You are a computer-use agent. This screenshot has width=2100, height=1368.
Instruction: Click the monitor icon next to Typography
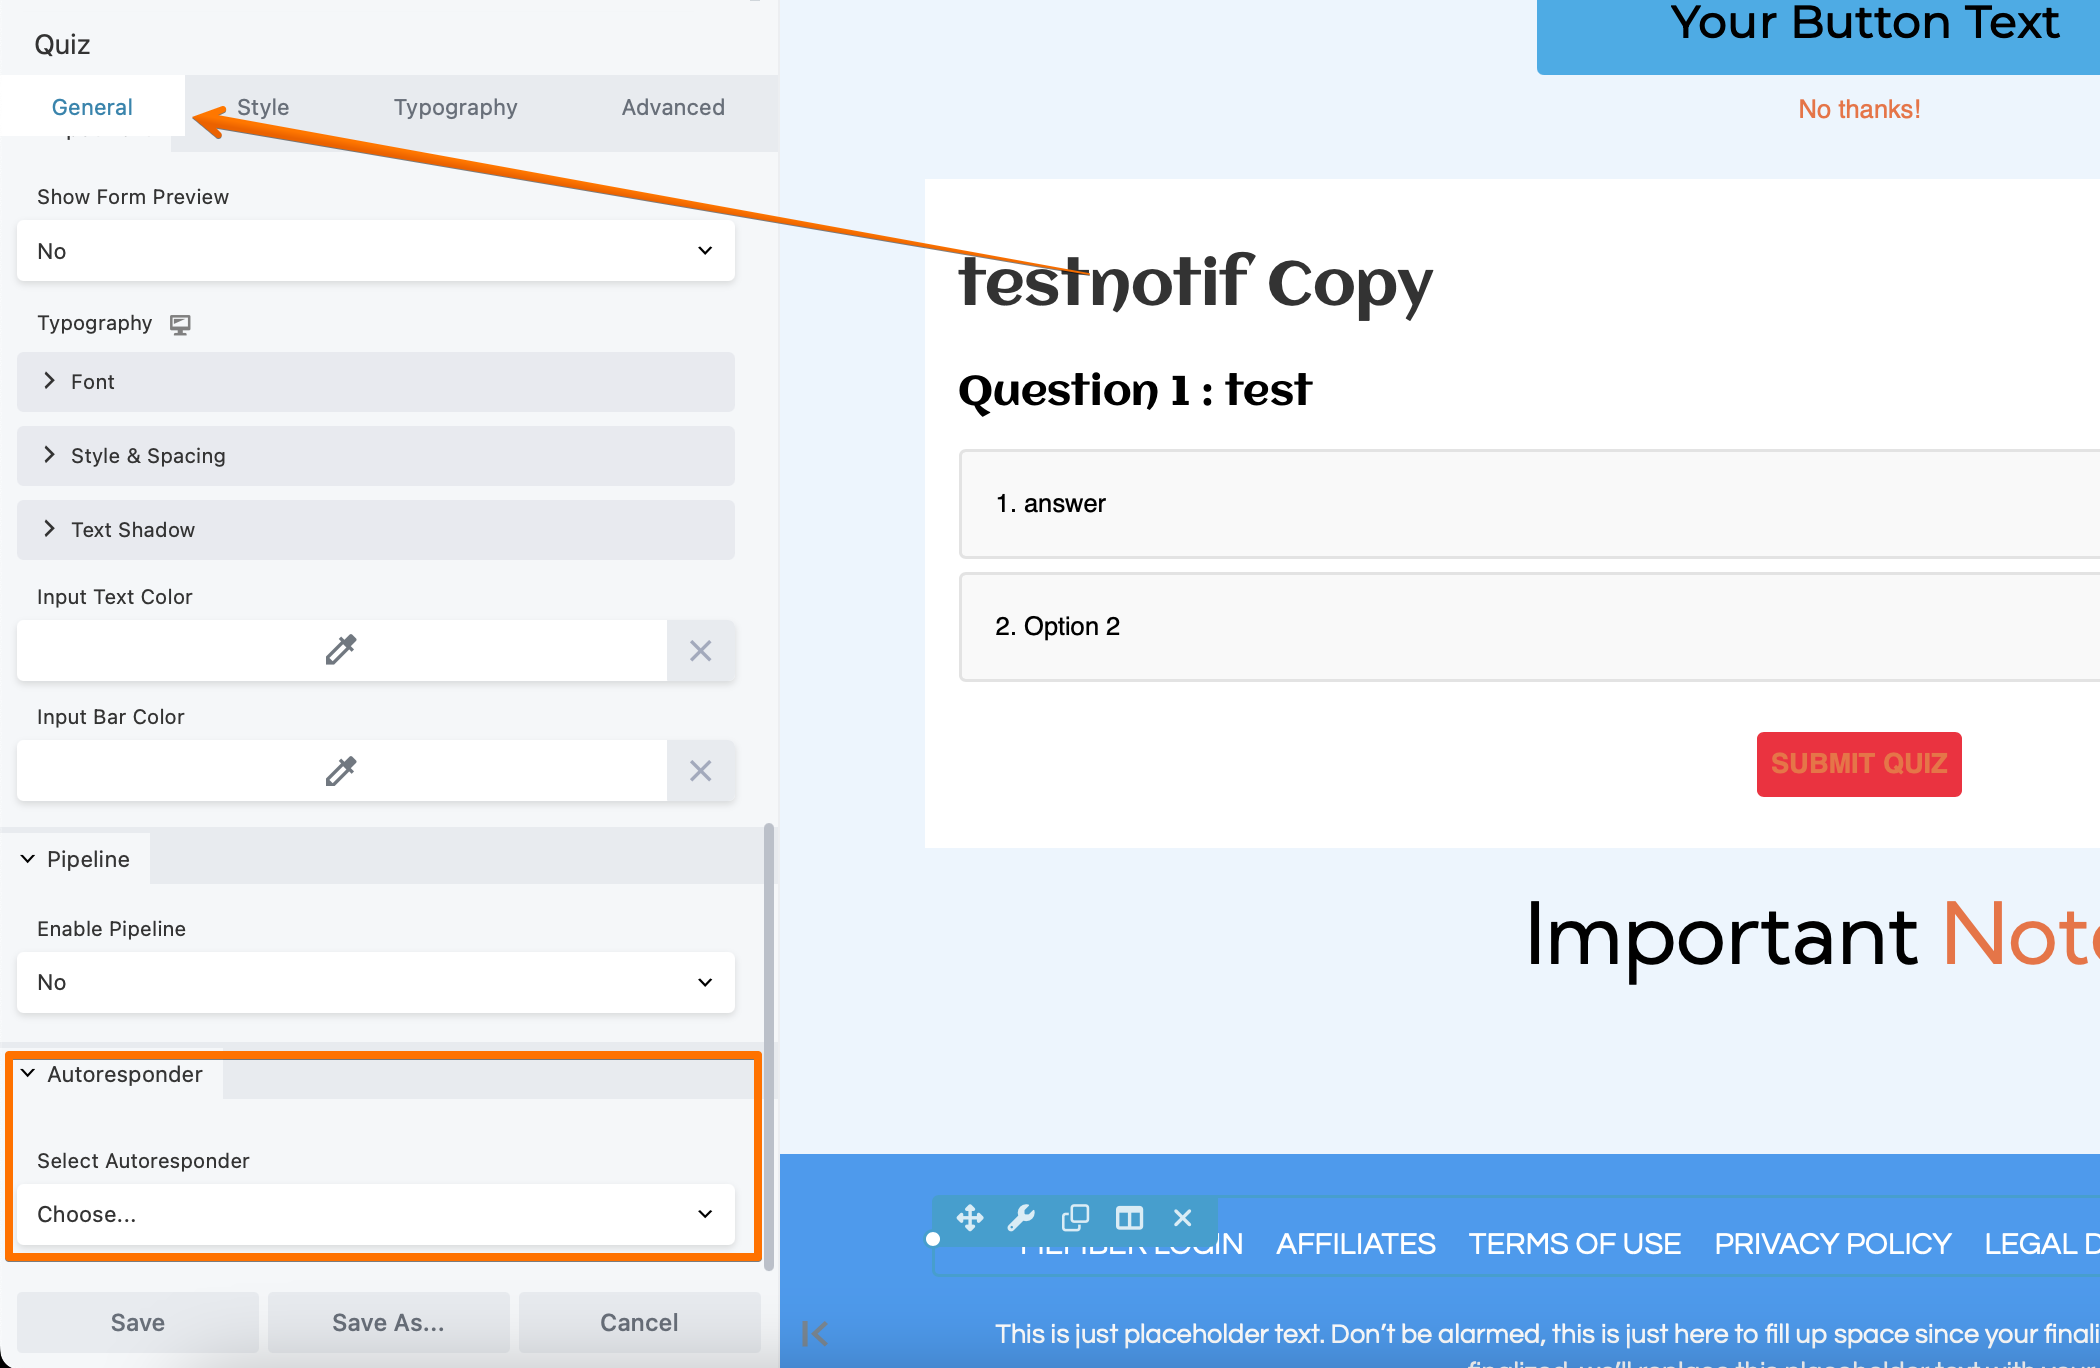(x=181, y=323)
